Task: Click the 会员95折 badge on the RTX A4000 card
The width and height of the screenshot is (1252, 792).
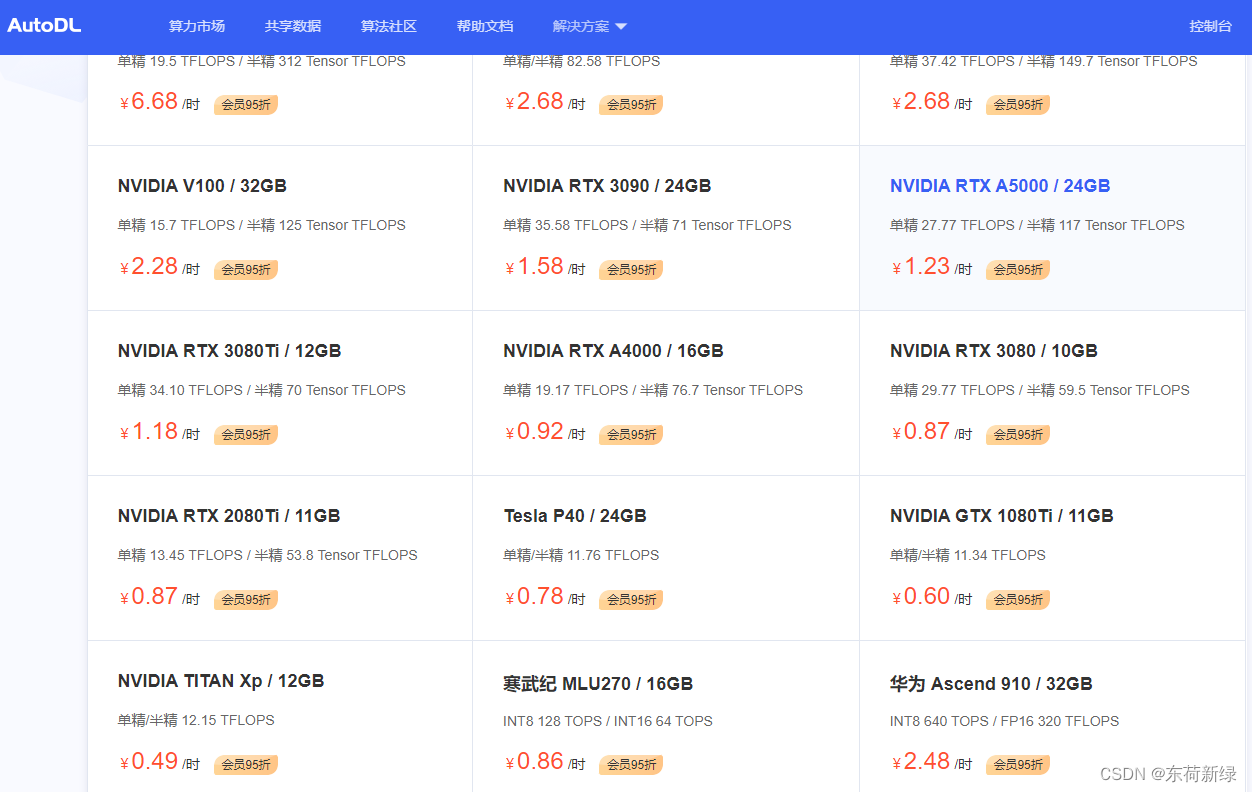Action: 631,434
